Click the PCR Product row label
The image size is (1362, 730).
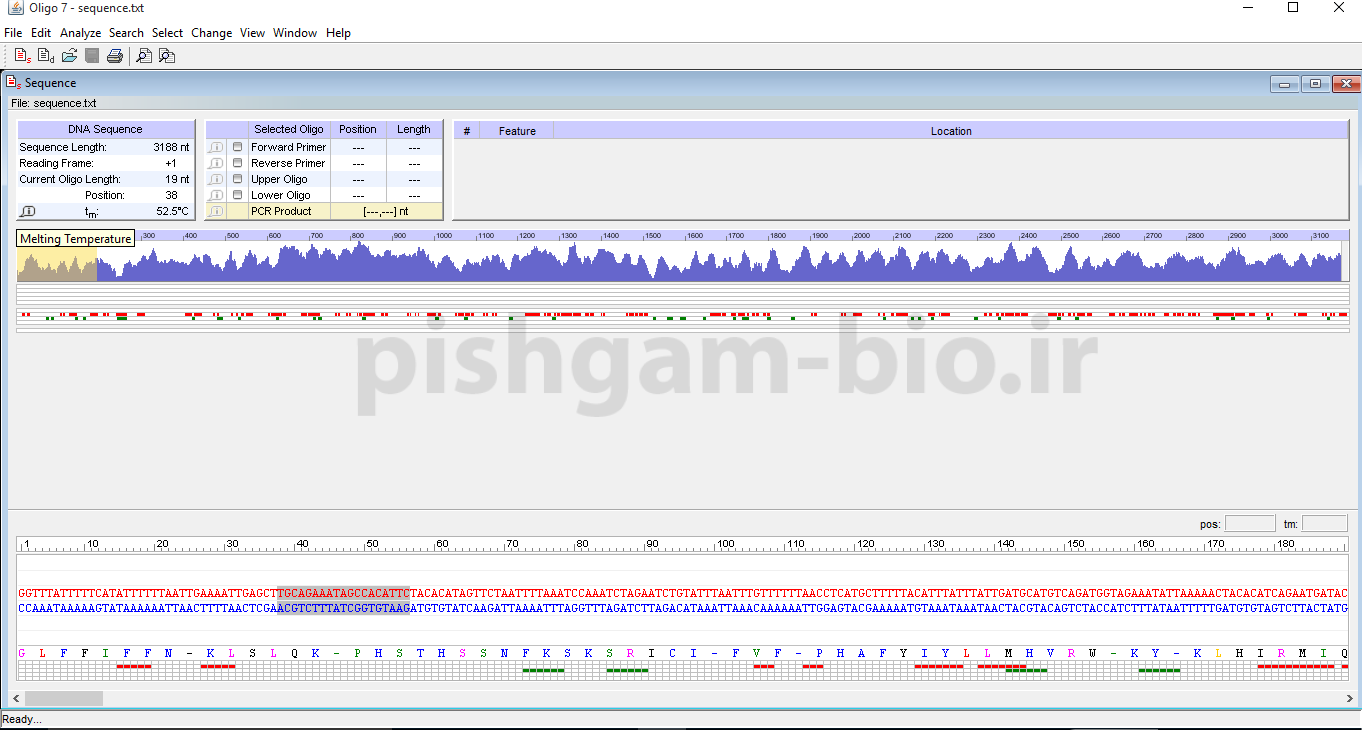tap(281, 211)
